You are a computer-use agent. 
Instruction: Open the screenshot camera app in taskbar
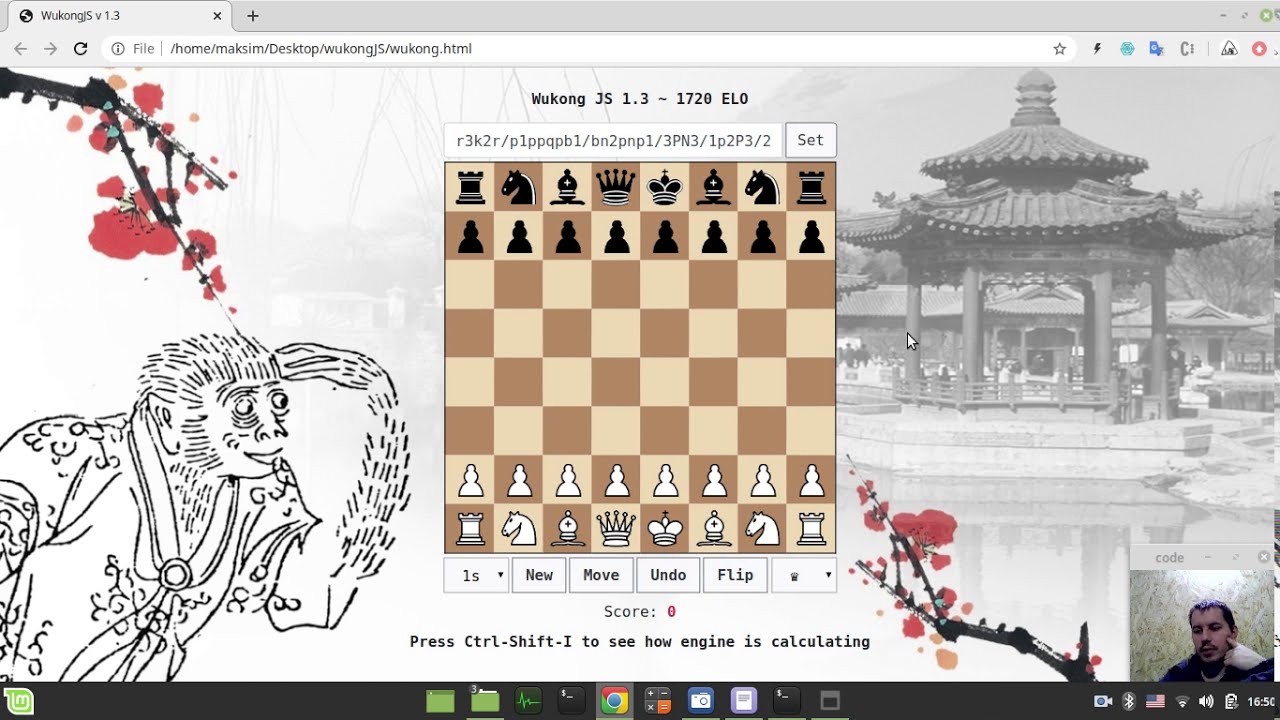click(701, 701)
